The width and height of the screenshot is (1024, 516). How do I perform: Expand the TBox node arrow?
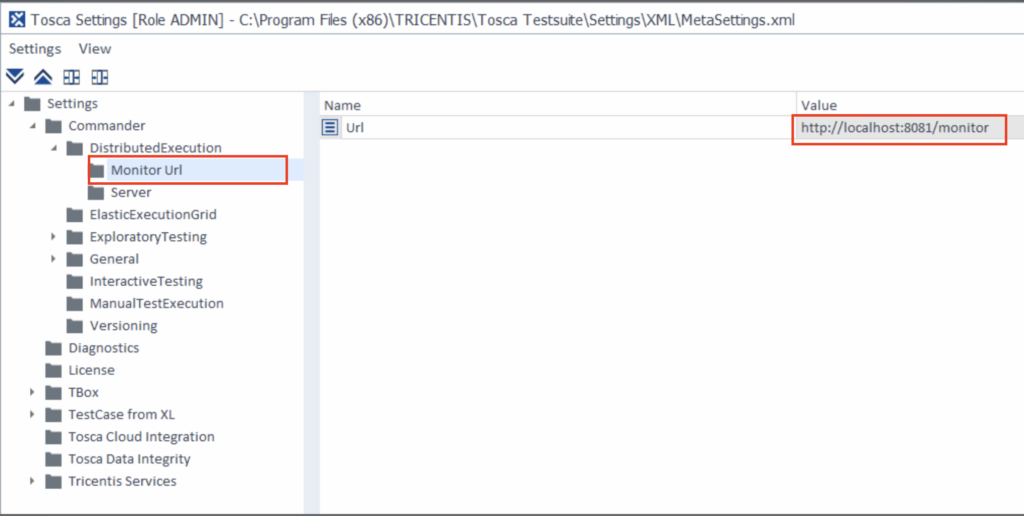click(32, 392)
